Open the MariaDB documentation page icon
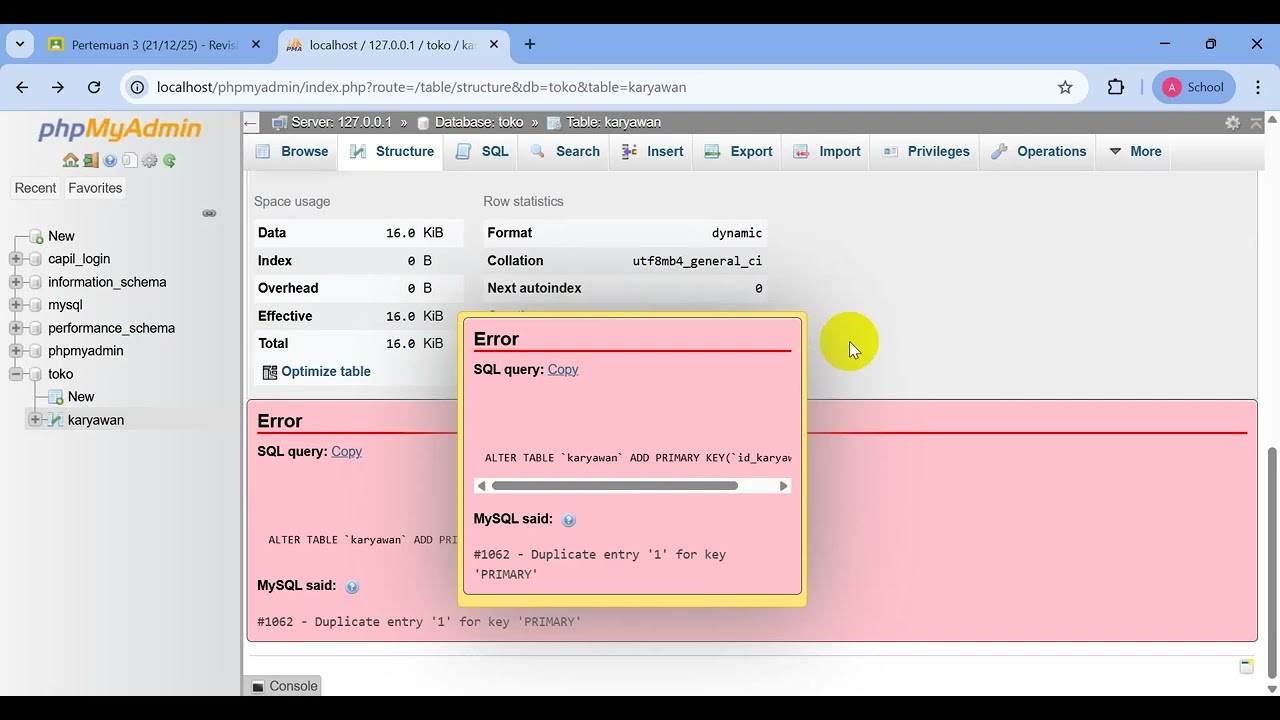The width and height of the screenshot is (1280, 720). coord(130,160)
